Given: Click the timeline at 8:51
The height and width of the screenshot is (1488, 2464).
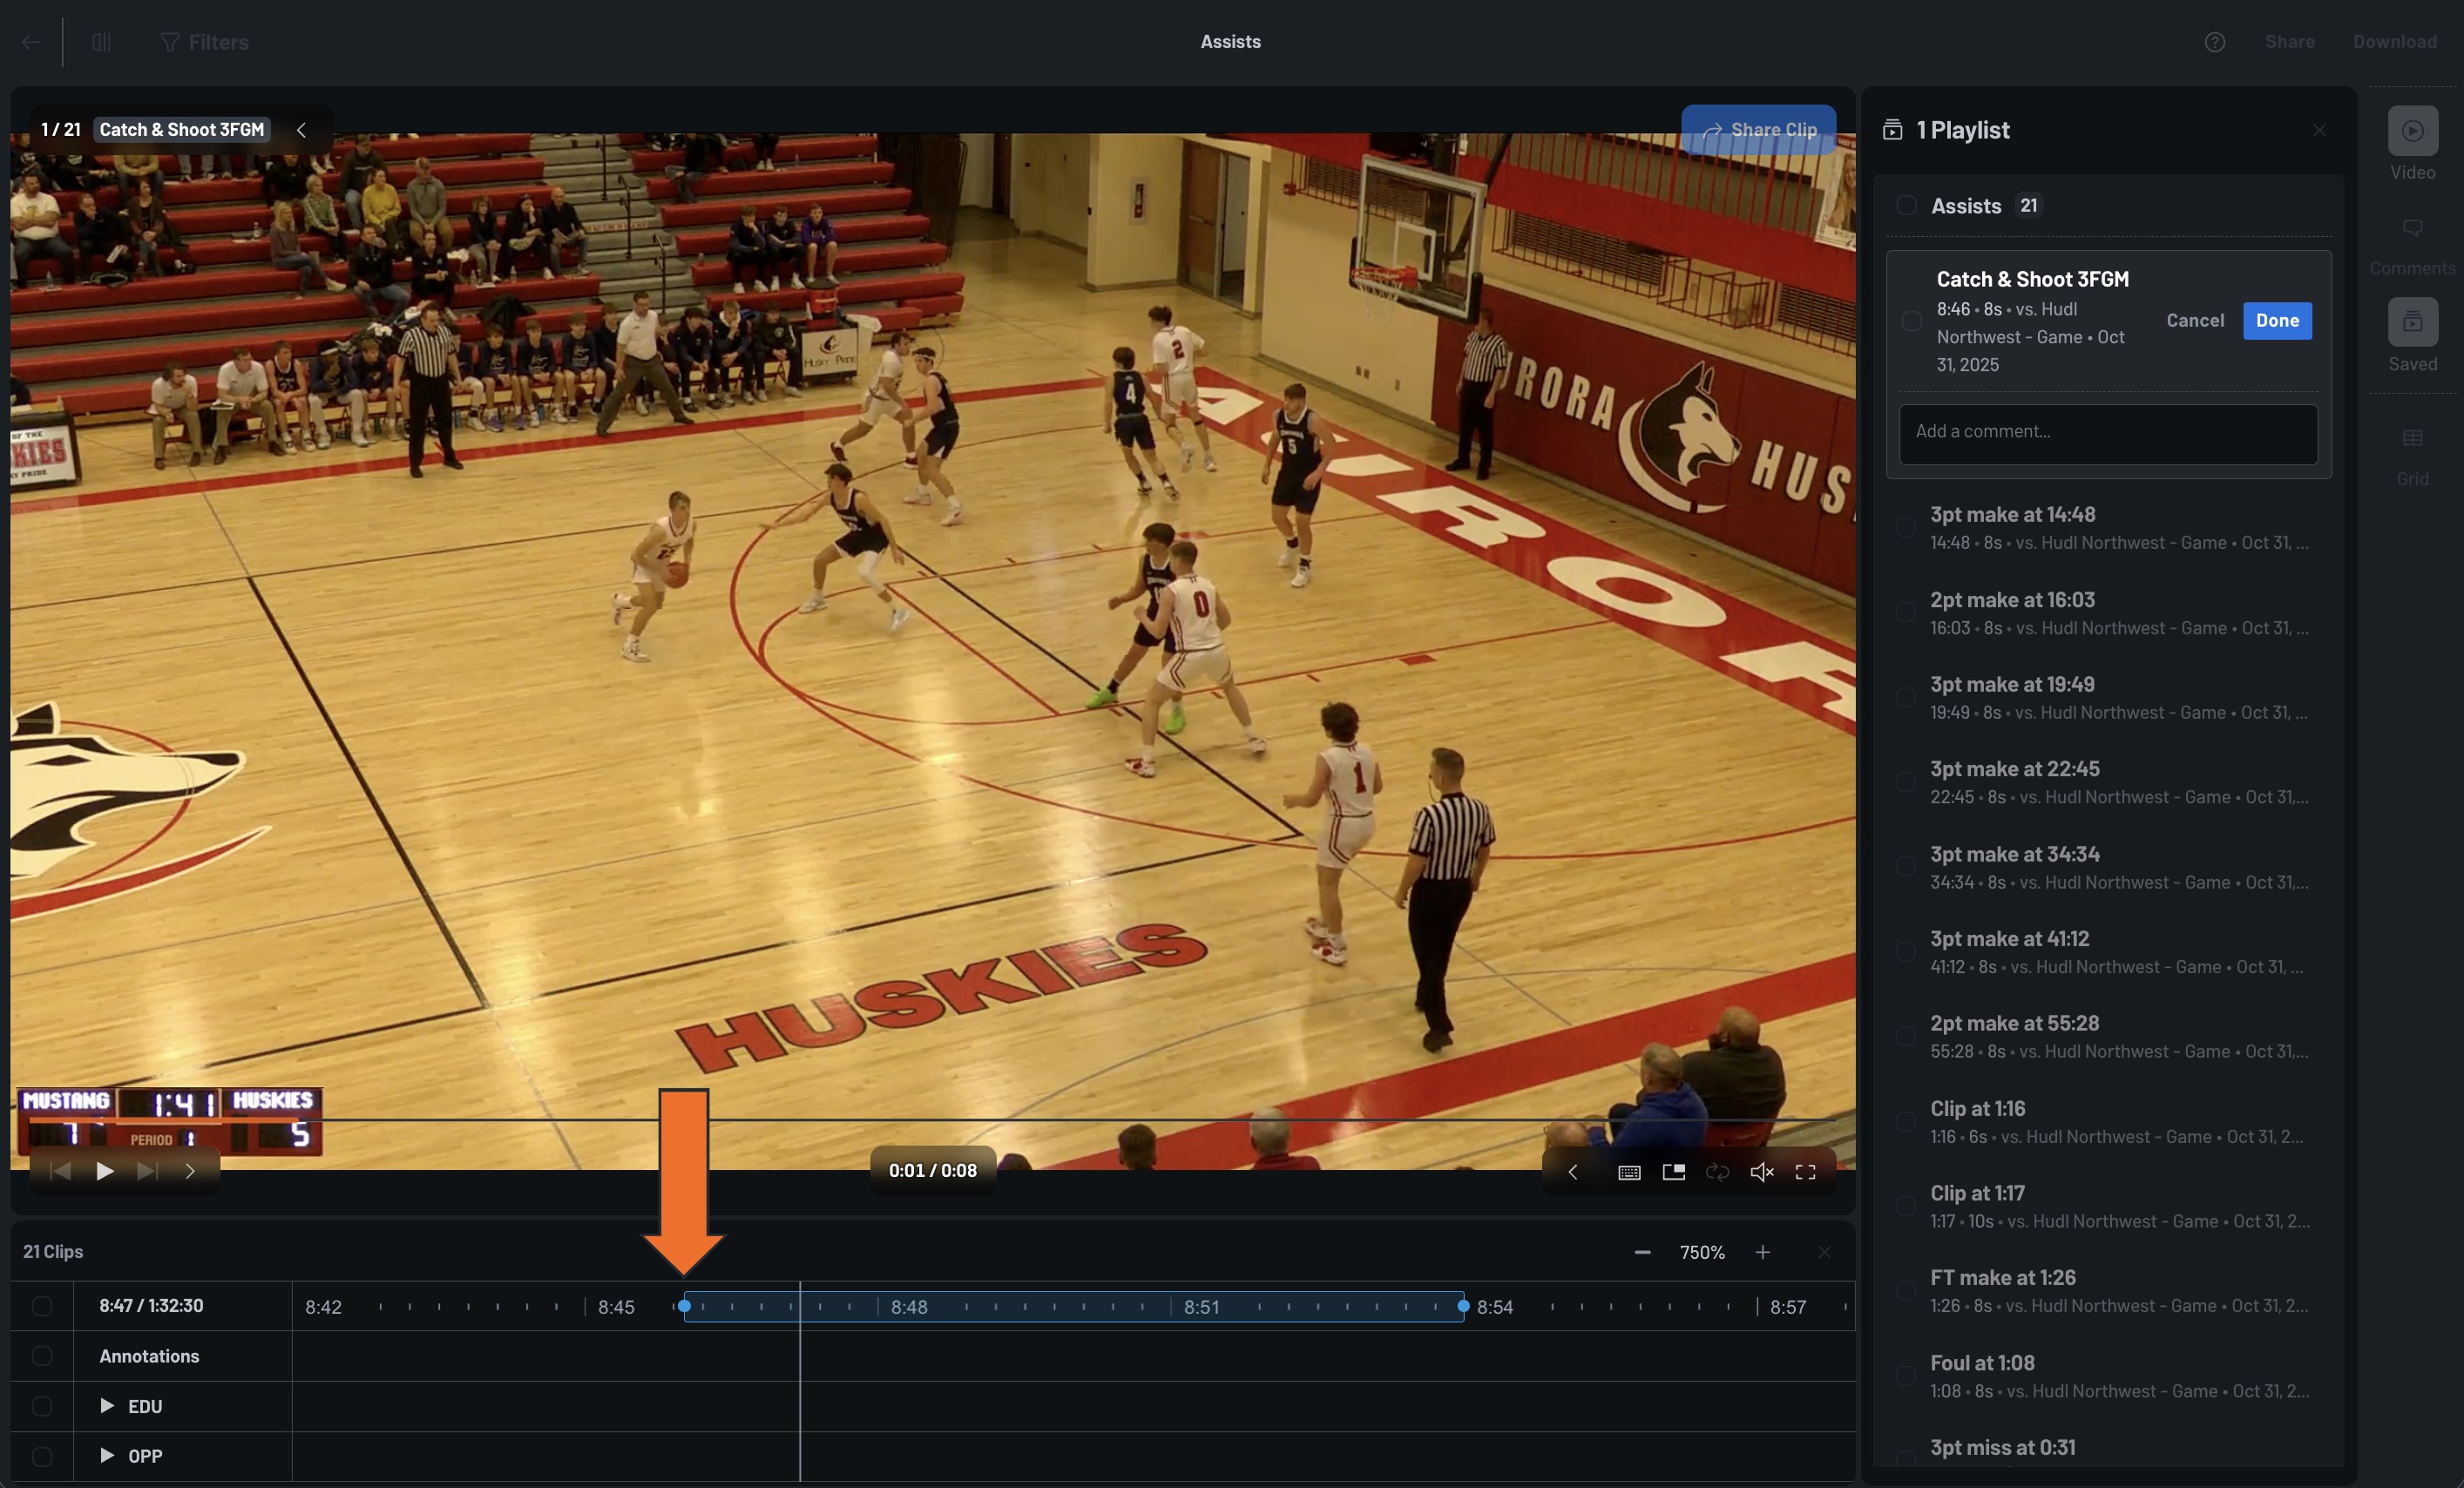Looking at the screenshot, I should coord(1201,1307).
